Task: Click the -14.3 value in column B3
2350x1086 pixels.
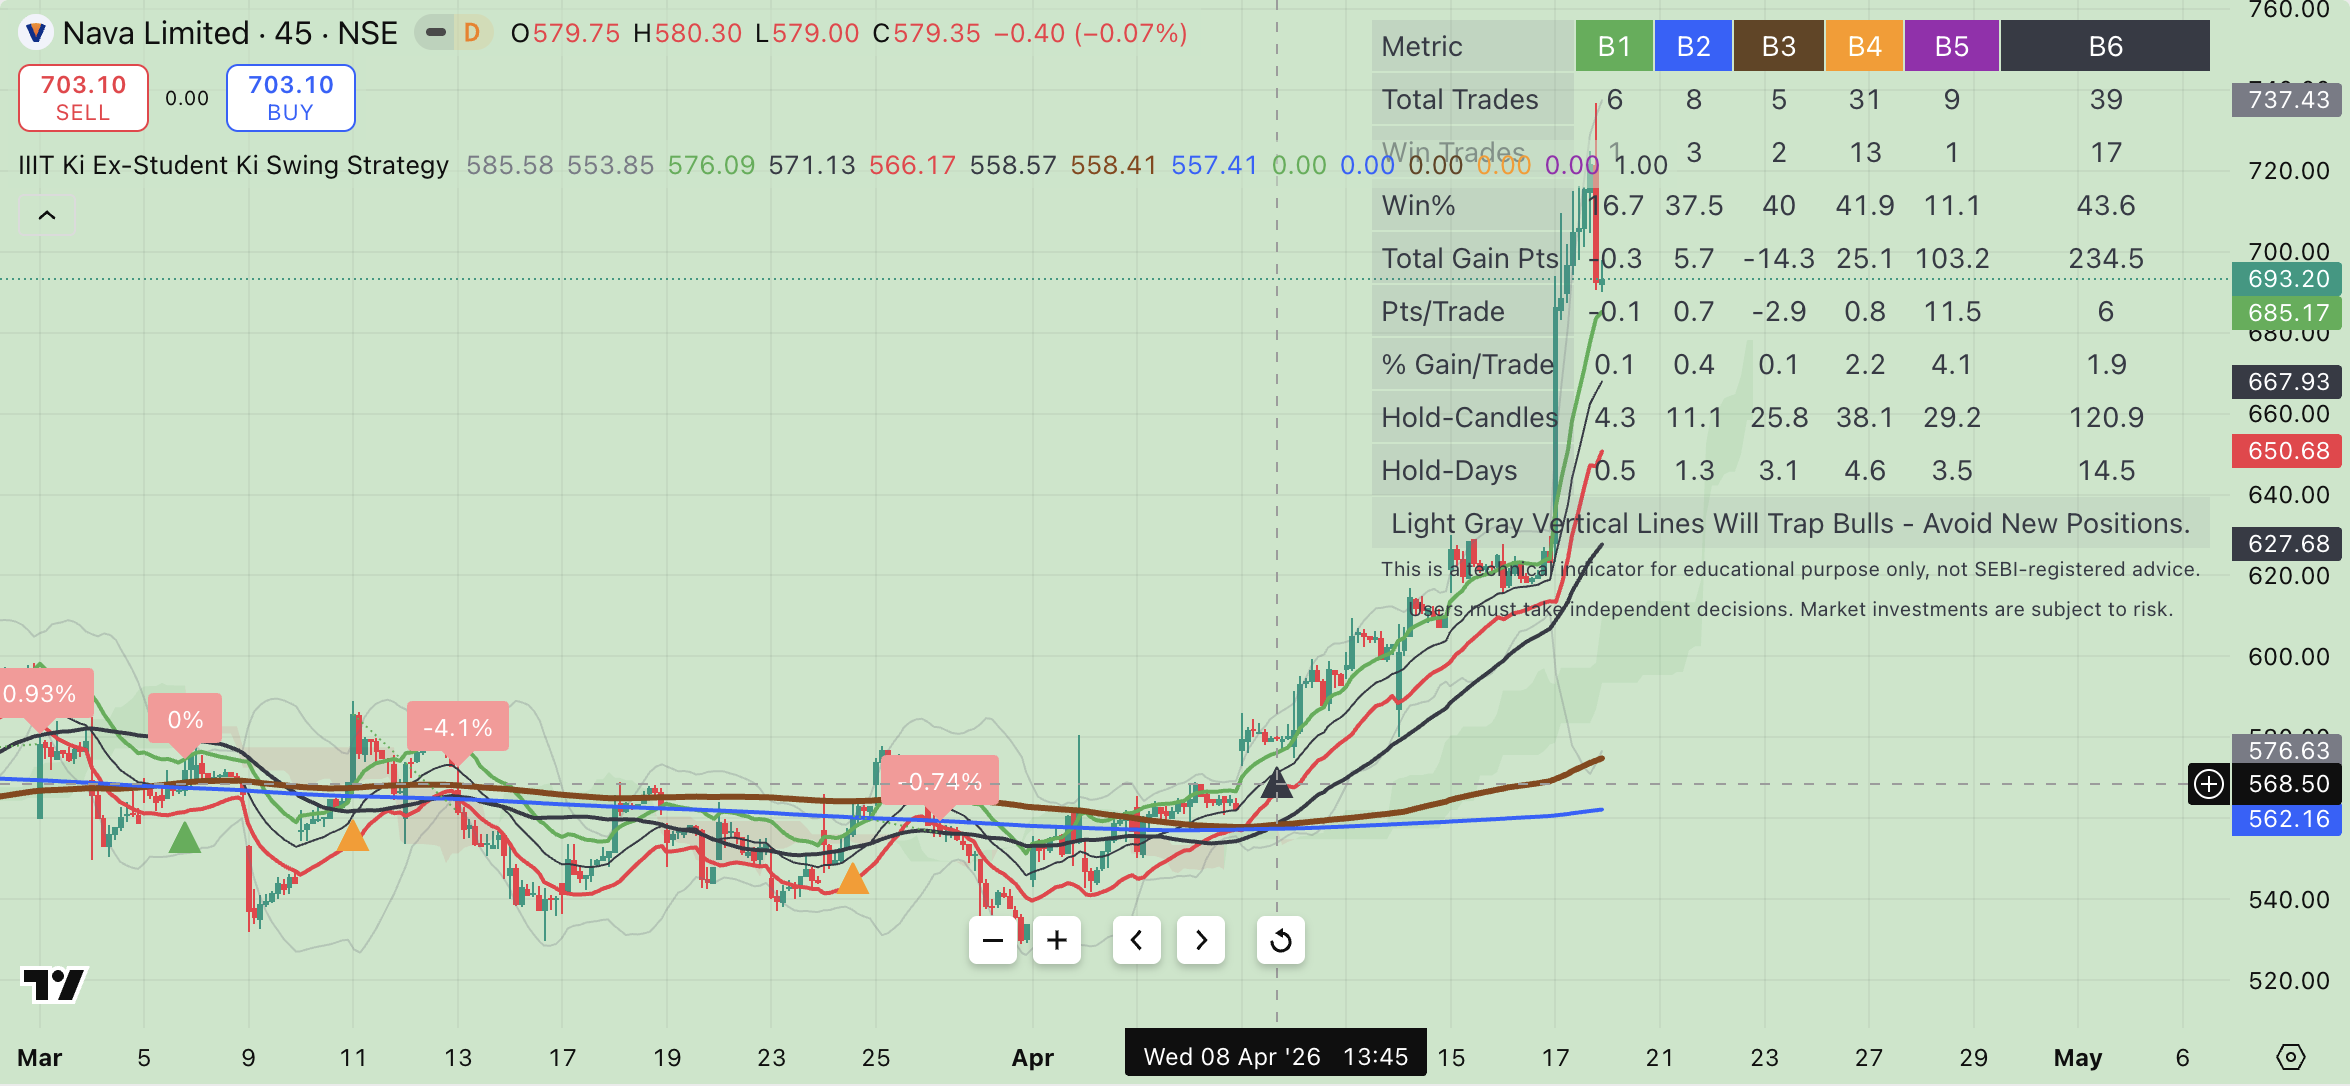Action: 1778,258
